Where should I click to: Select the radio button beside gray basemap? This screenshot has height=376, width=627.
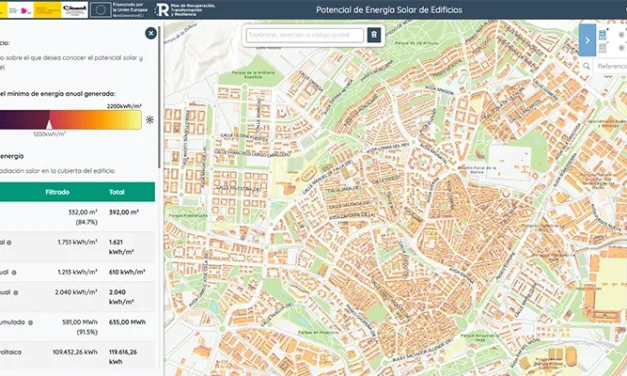(621, 48)
